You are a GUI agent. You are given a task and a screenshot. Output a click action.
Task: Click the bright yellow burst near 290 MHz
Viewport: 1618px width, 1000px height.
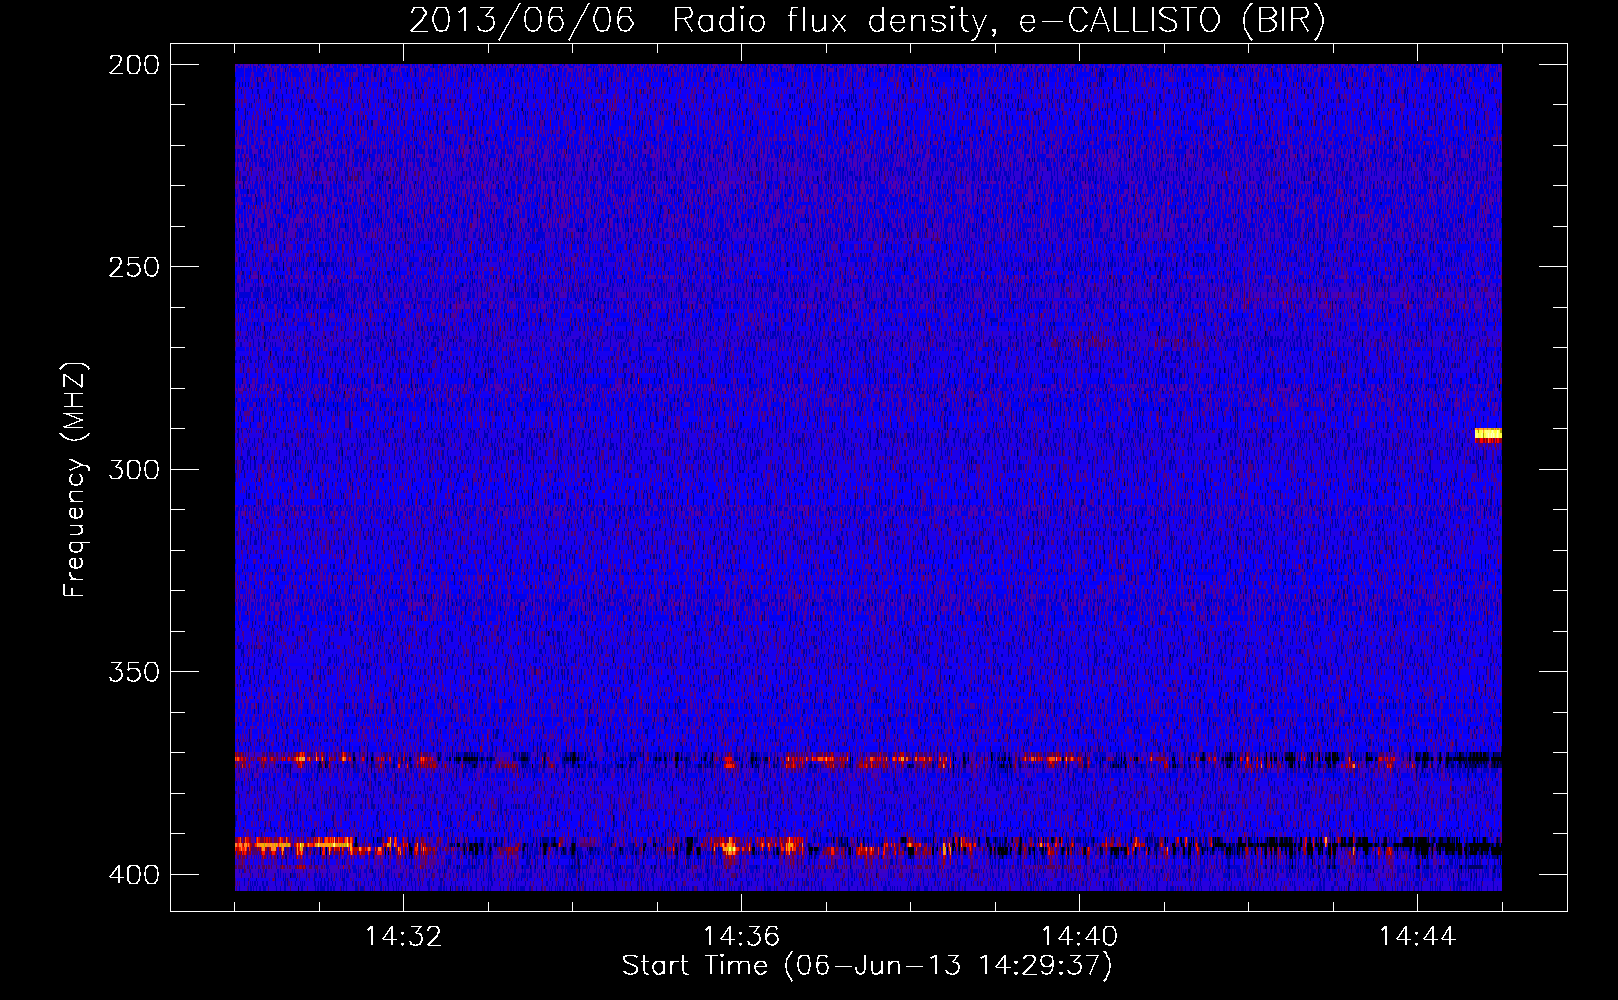1488,434
